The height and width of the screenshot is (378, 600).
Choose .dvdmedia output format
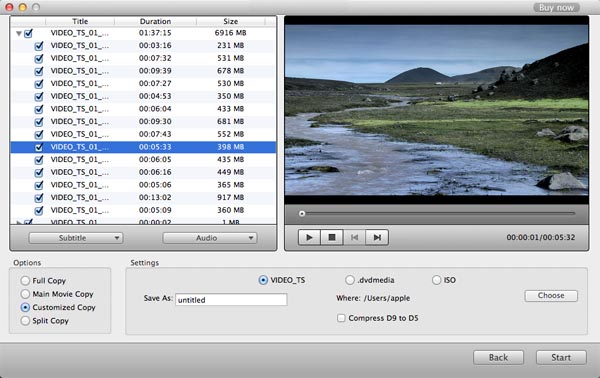pos(350,280)
